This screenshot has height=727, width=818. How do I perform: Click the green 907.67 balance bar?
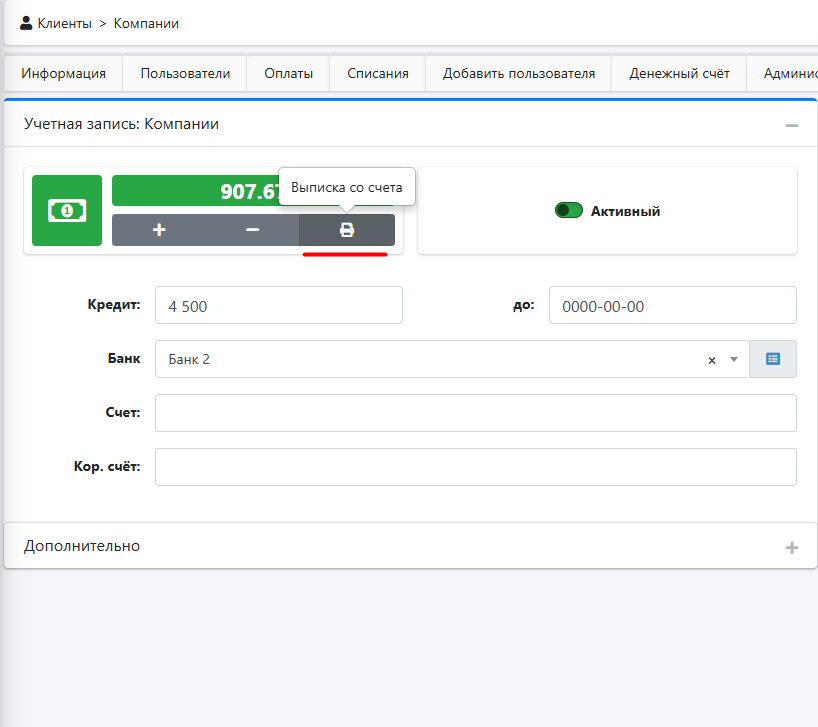pyautogui.click(x=254, y=191)
